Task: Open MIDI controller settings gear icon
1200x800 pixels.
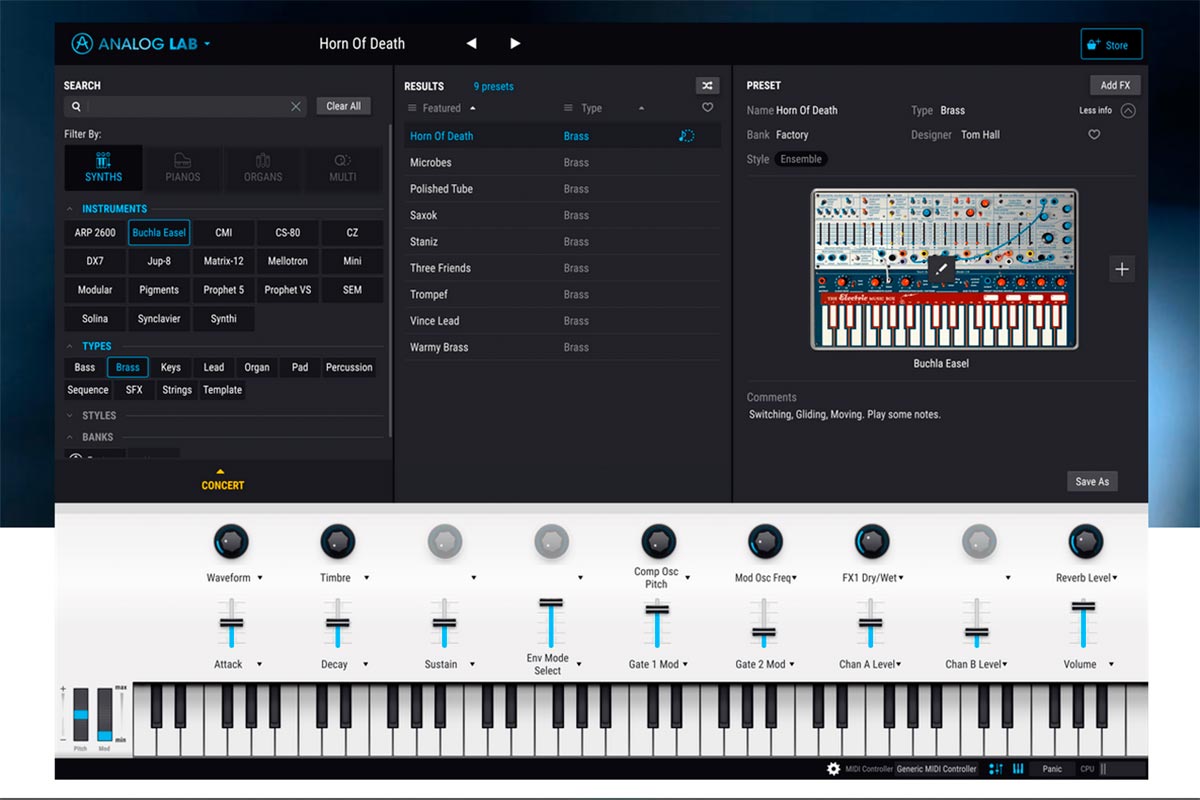Action: pos(833,769)
